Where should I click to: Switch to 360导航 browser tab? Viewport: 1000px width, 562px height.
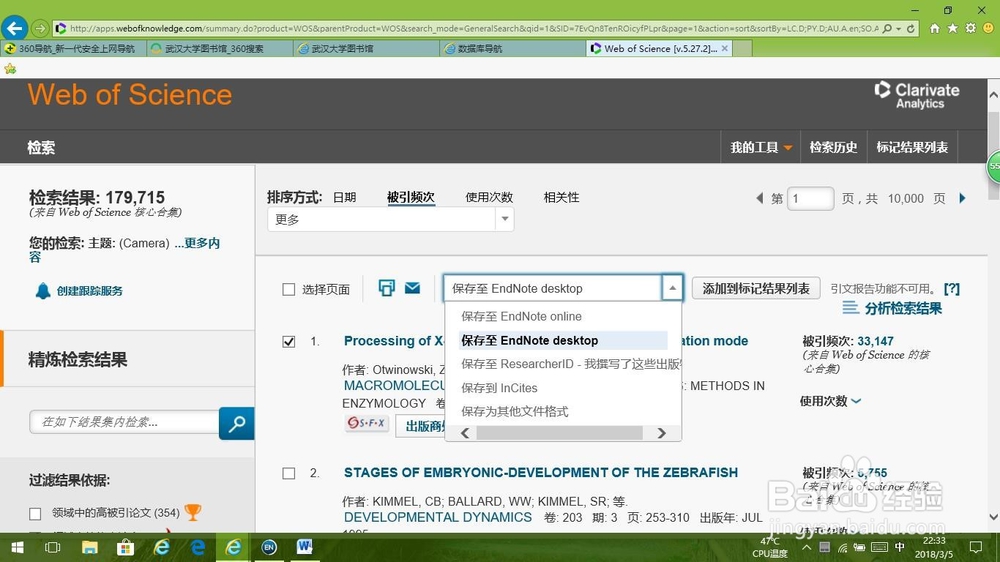(x=75, y=48)
